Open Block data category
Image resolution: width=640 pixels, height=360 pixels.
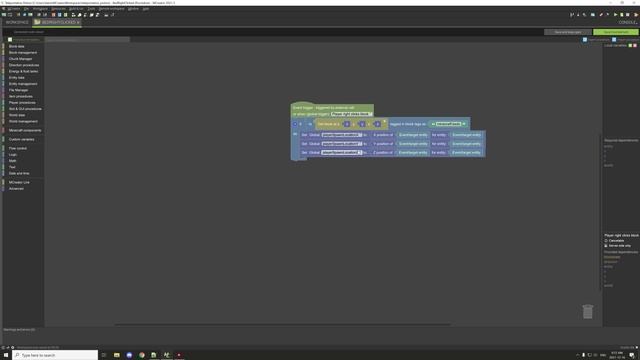point(17,46)
